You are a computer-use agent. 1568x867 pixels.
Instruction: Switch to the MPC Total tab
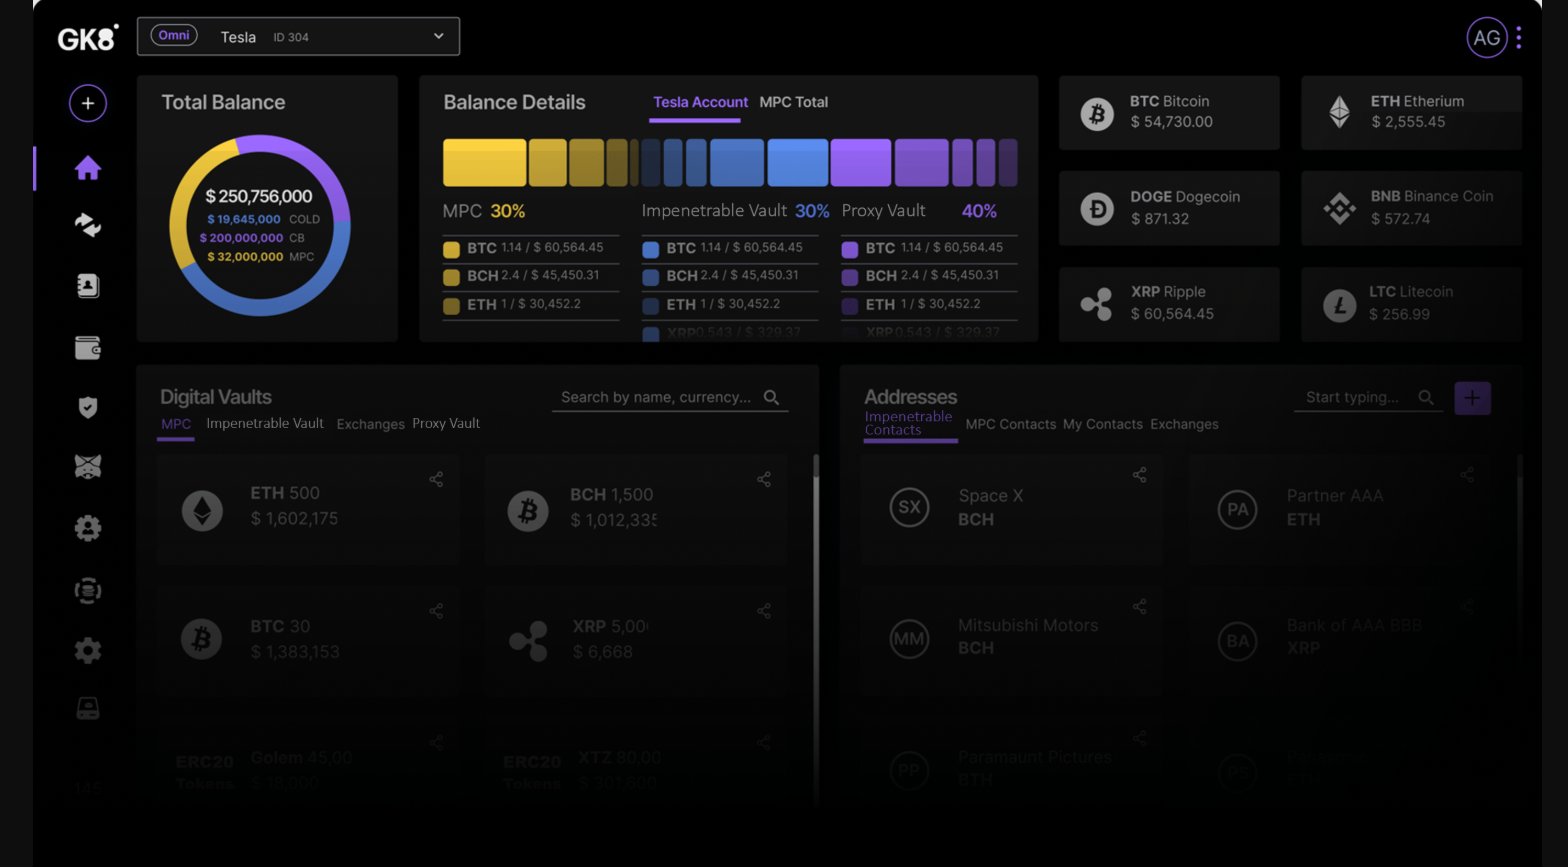click(x=794, y=102)
